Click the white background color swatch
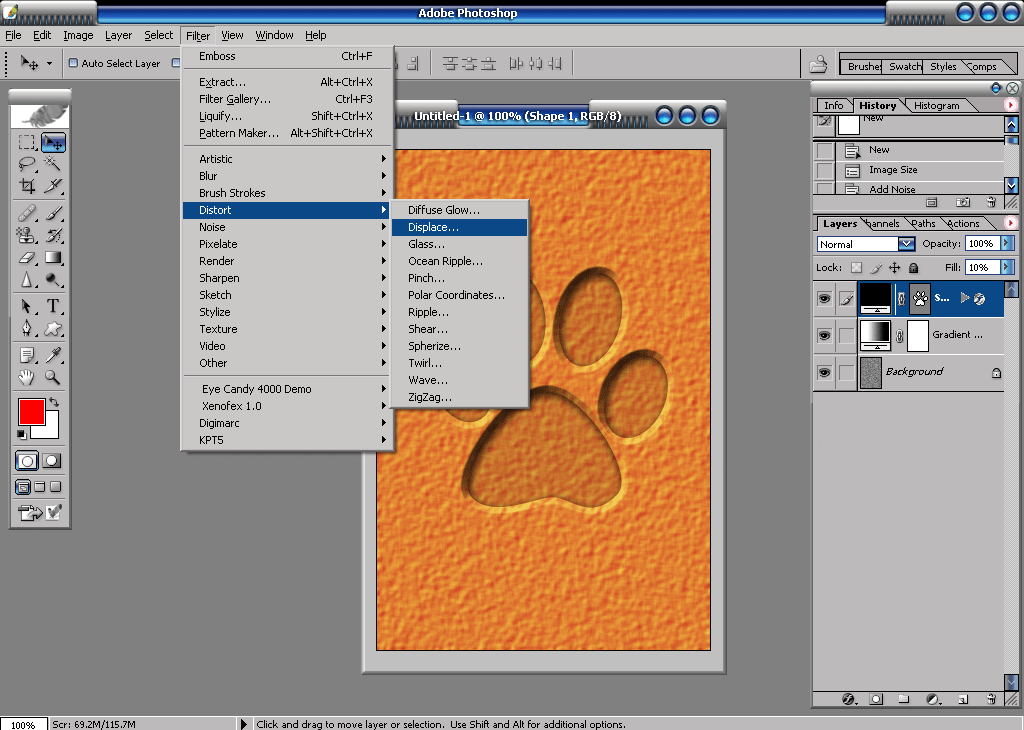 tap(48, 428)
